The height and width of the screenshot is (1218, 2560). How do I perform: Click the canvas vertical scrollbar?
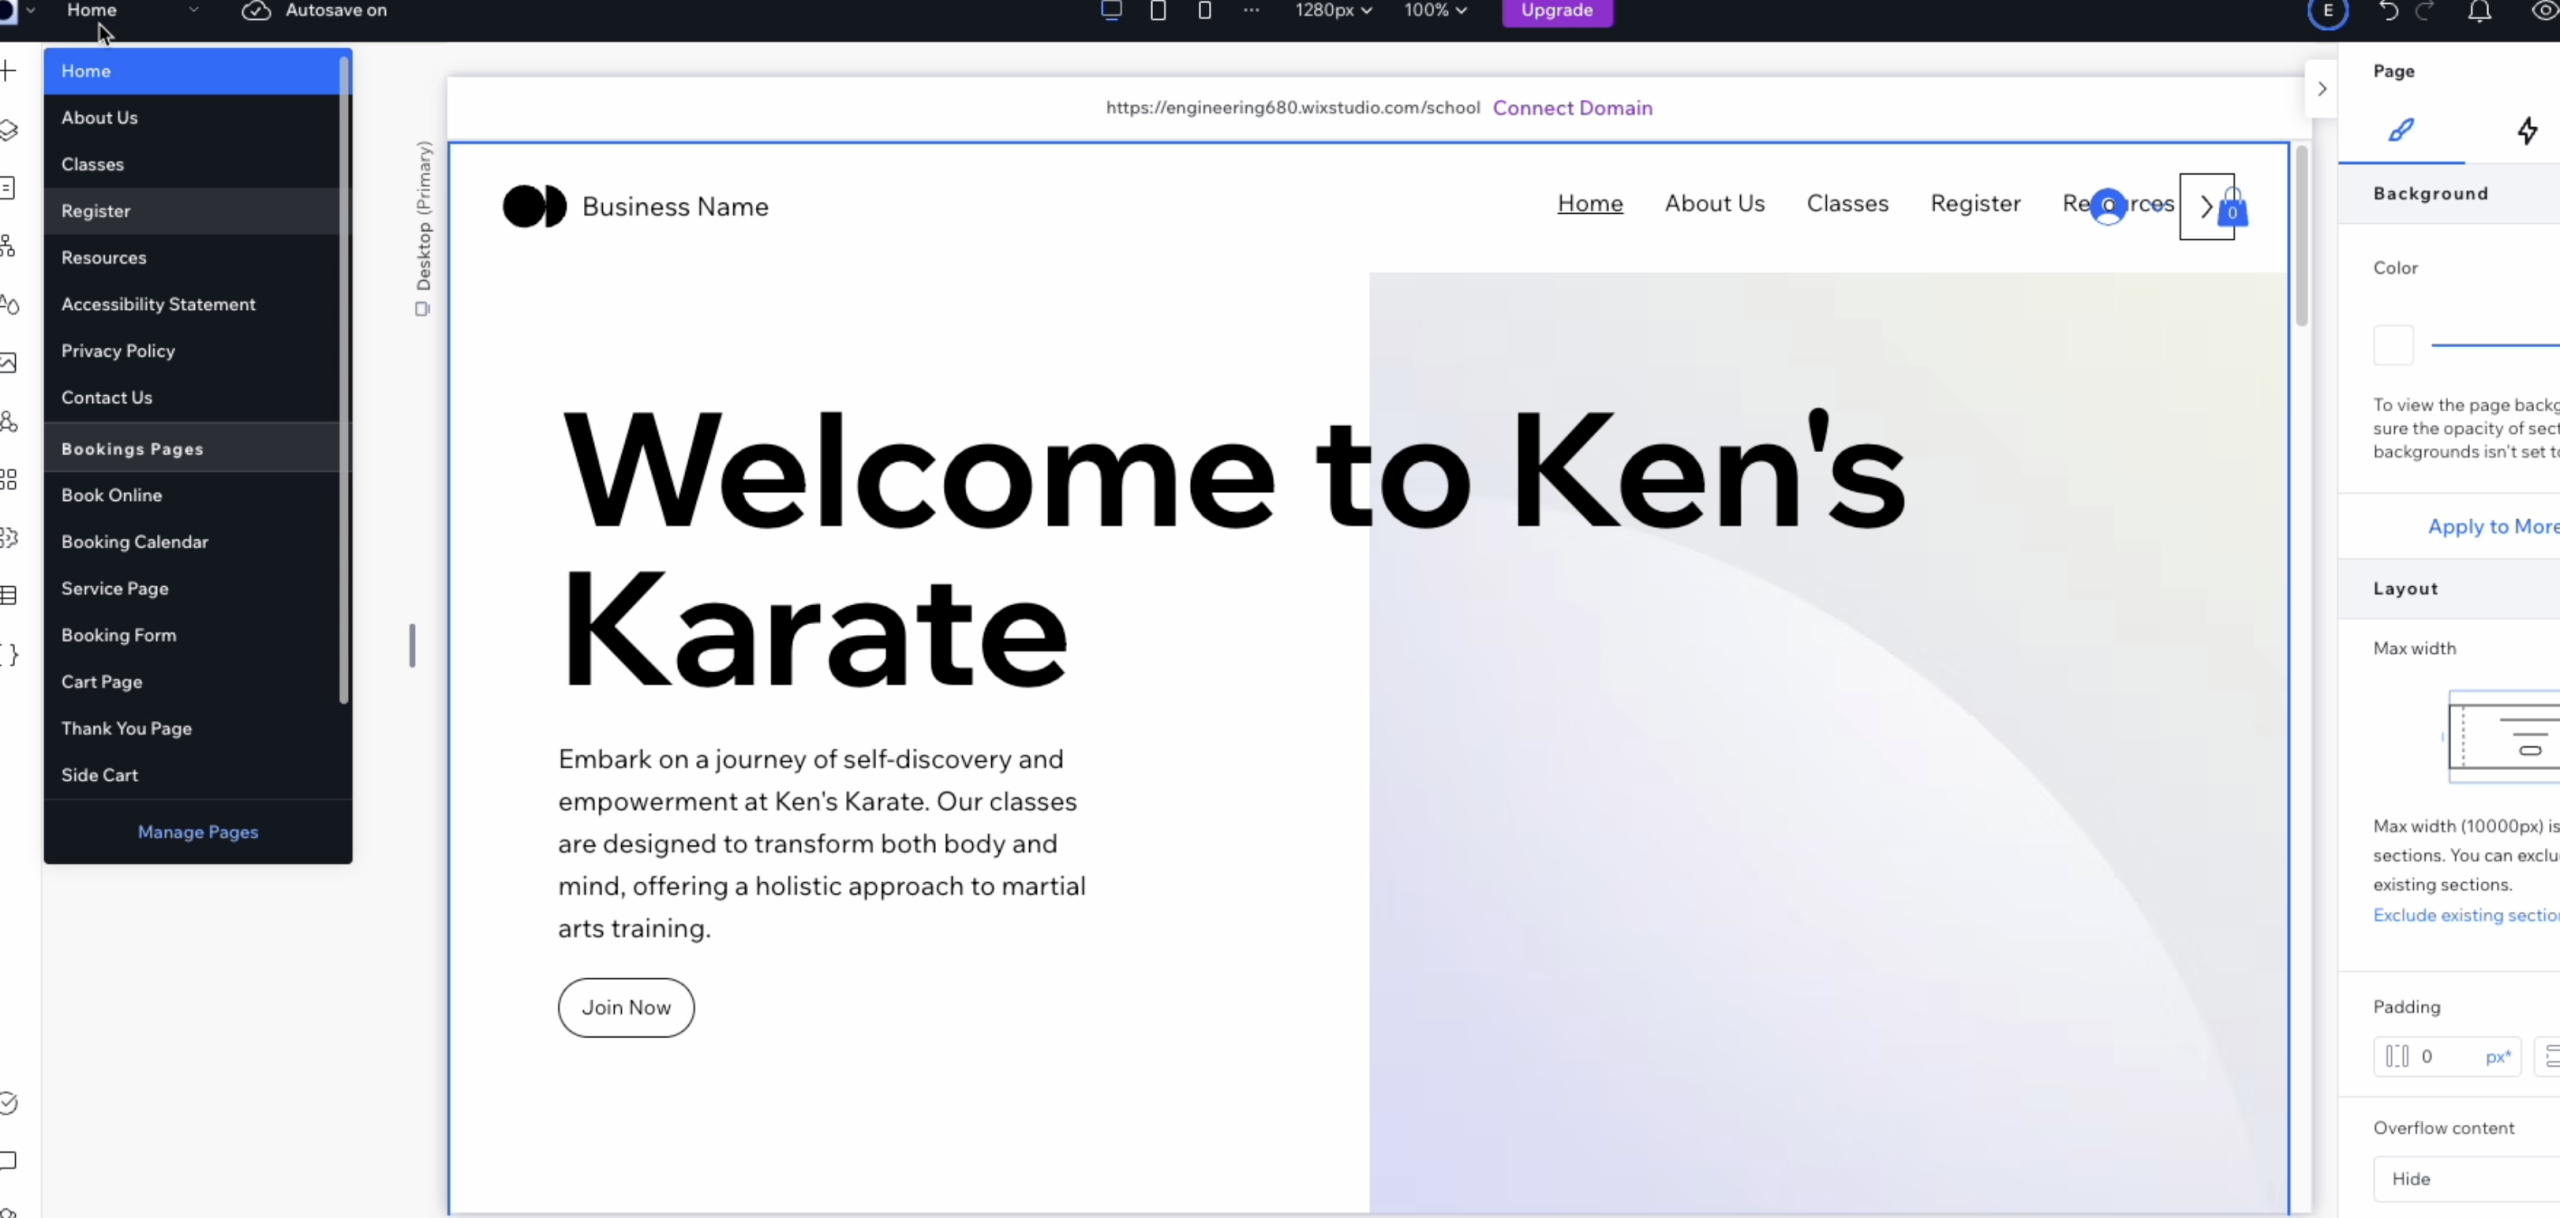point(2301,236)
